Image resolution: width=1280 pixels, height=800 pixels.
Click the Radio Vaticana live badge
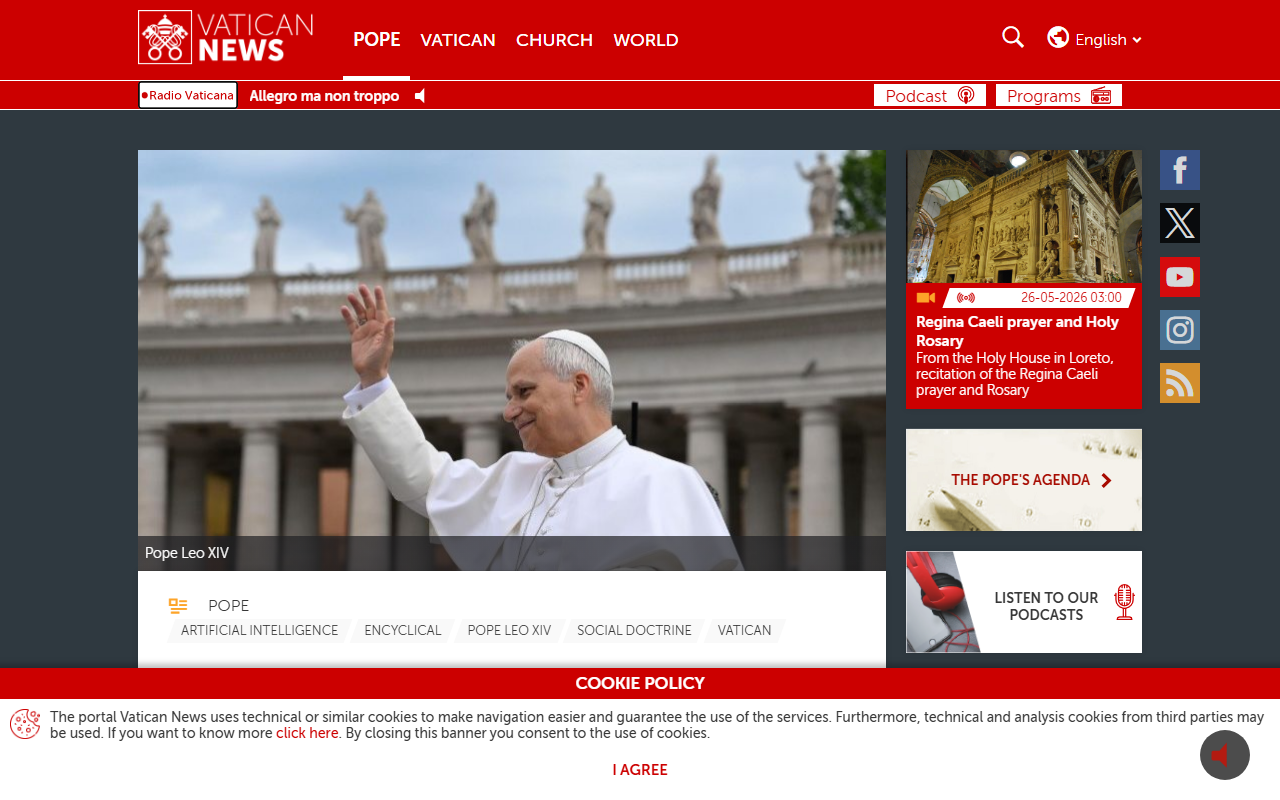click(188, 95)
